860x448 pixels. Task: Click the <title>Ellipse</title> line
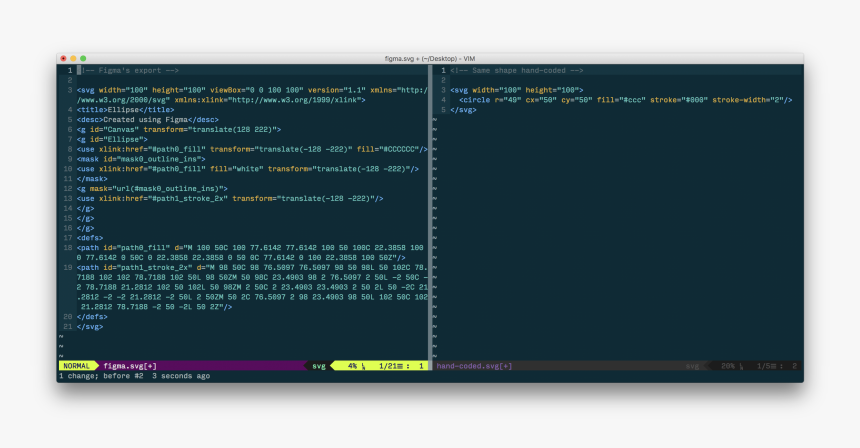pos(126,110)
